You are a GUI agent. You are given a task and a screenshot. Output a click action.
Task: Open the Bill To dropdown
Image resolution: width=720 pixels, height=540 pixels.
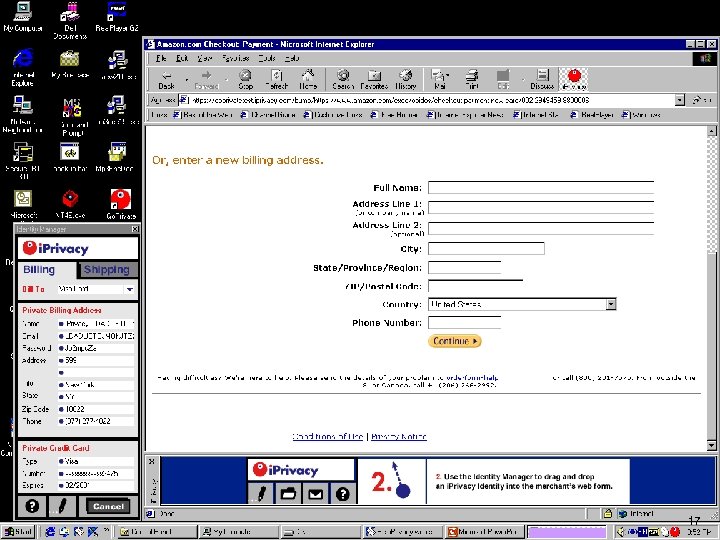(x=129, y=289)
